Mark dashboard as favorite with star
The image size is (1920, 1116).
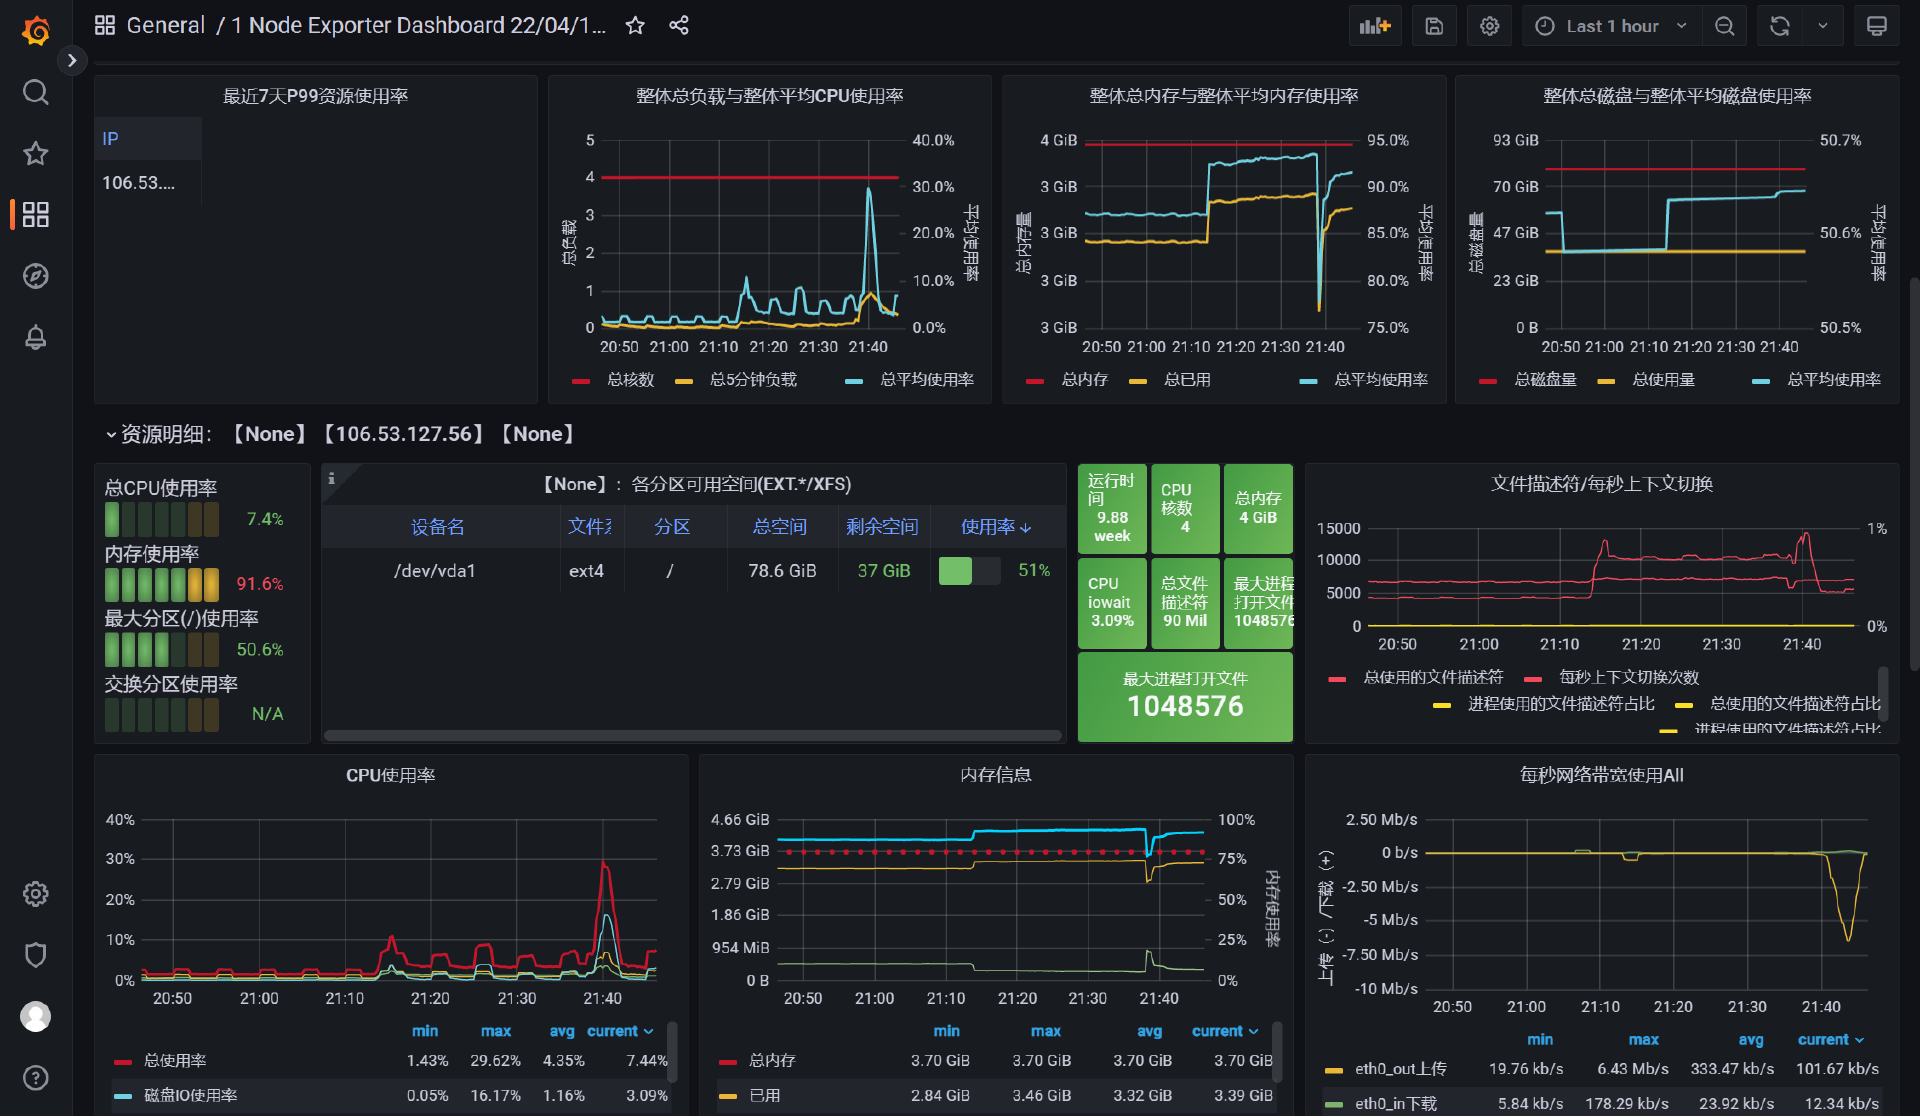[x=635, y=26]
